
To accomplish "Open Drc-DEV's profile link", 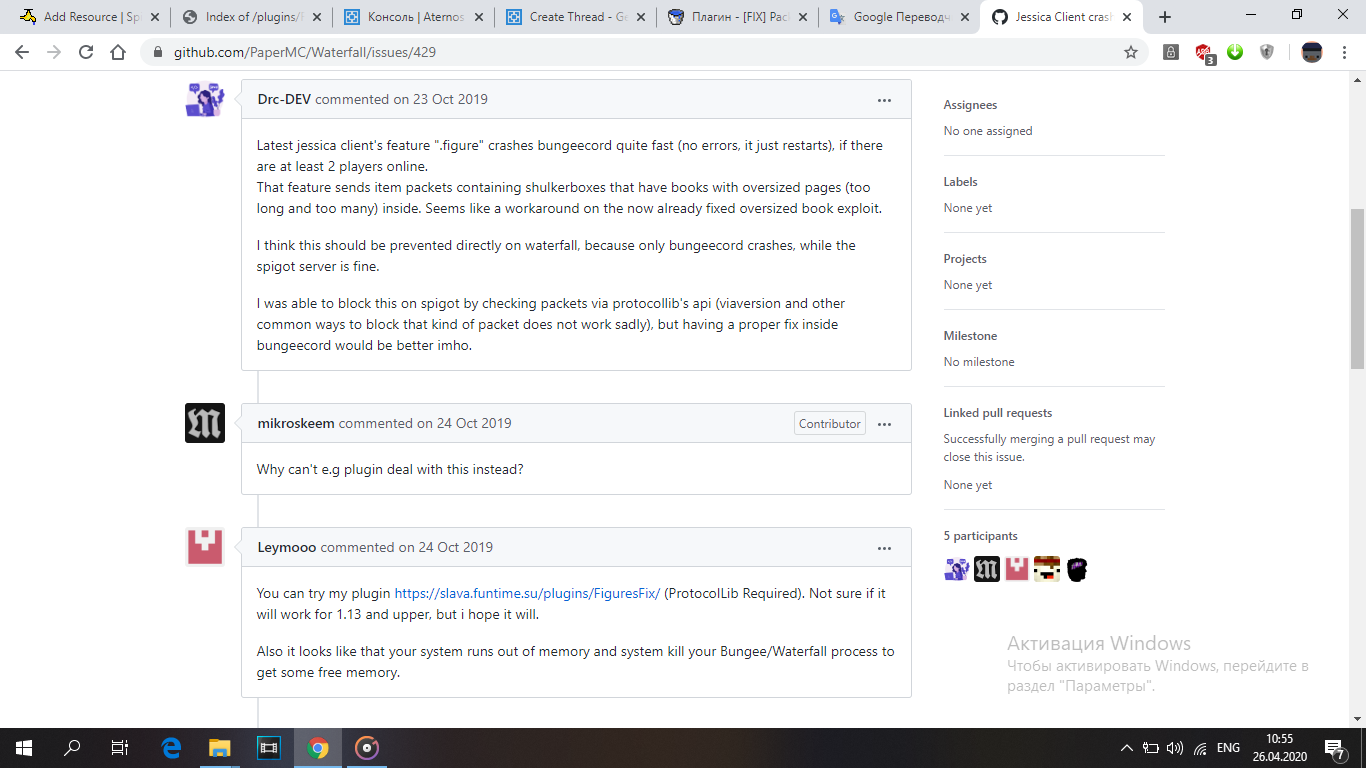I will (284, 99).
